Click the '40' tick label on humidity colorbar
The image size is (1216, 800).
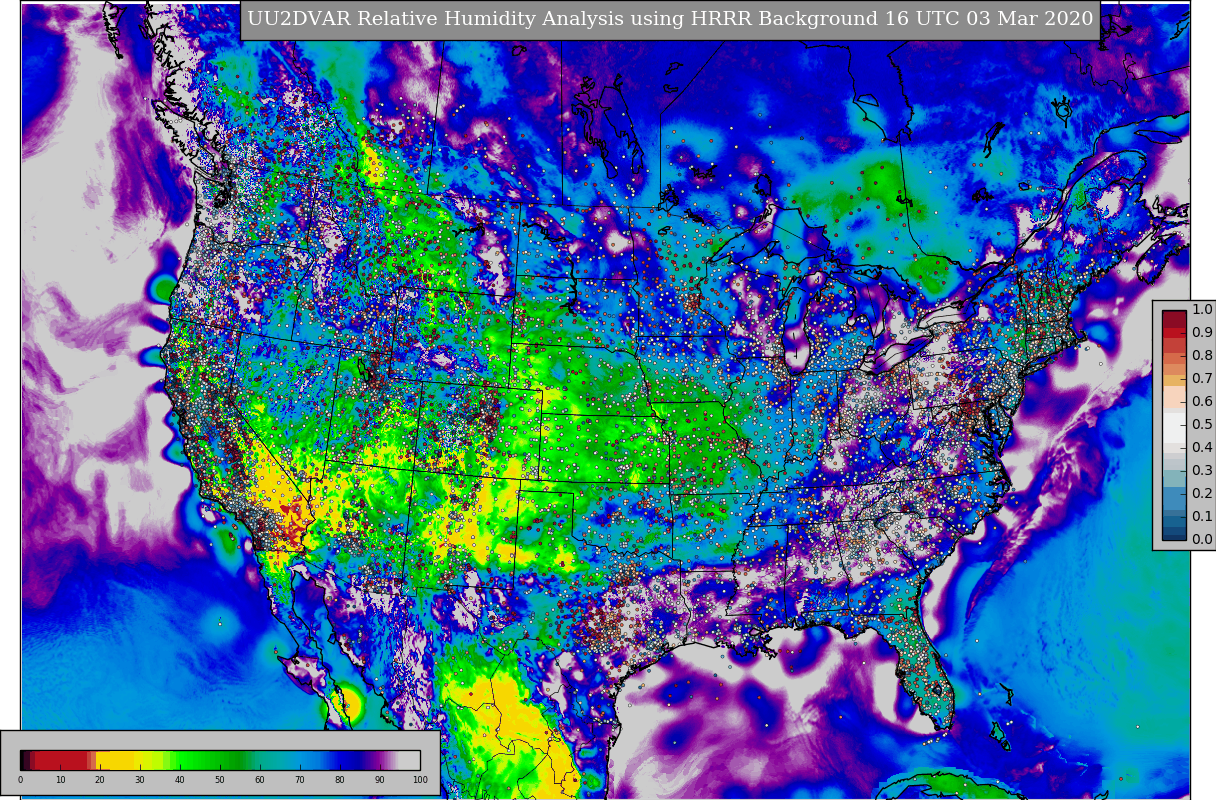180,779
